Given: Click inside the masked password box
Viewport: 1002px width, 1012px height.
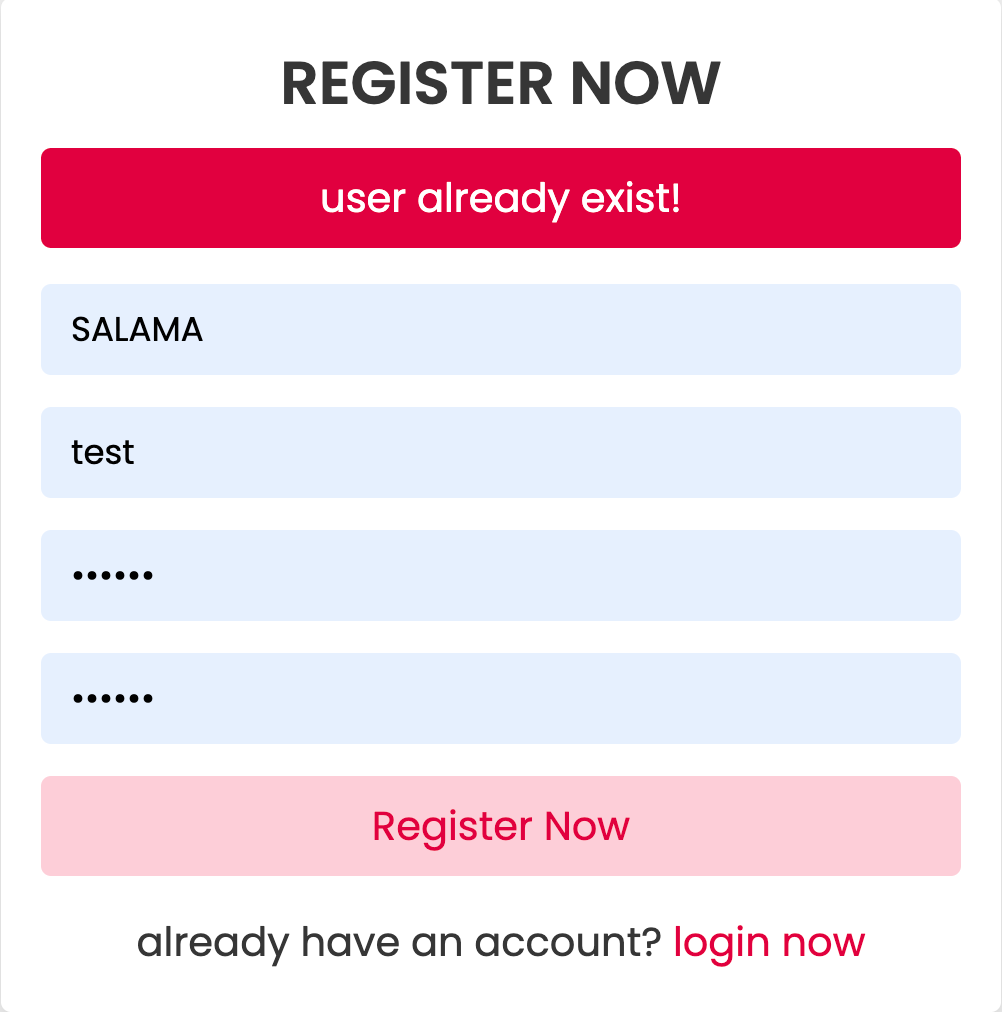Looking at the screenshot, I should 500,575.
